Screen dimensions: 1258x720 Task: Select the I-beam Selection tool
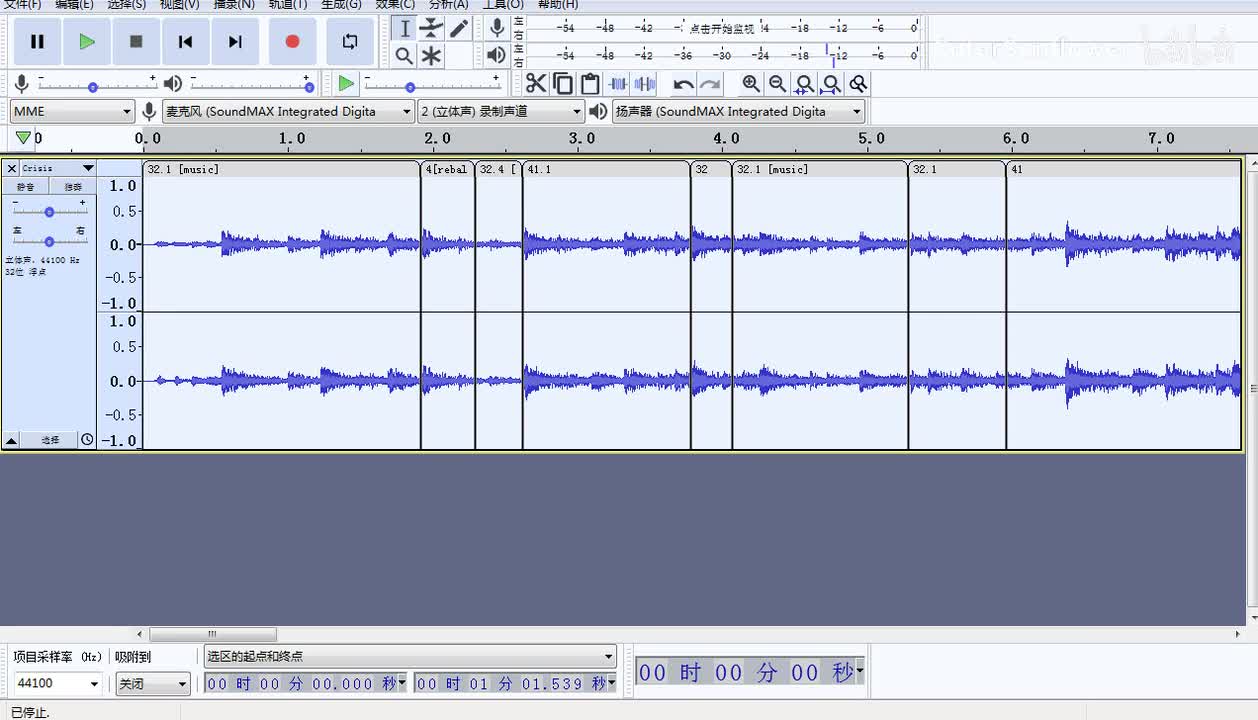tap(405, 28)
